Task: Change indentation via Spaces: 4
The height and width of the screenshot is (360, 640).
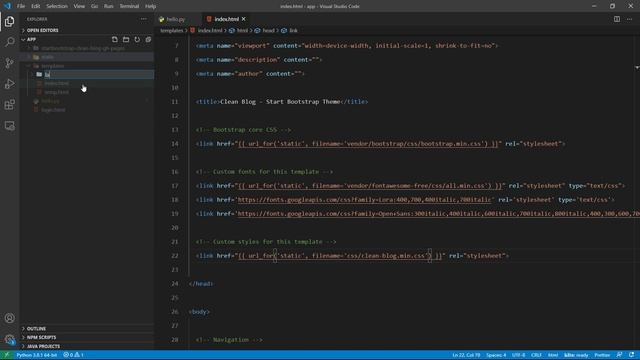Action: point(496,355)
